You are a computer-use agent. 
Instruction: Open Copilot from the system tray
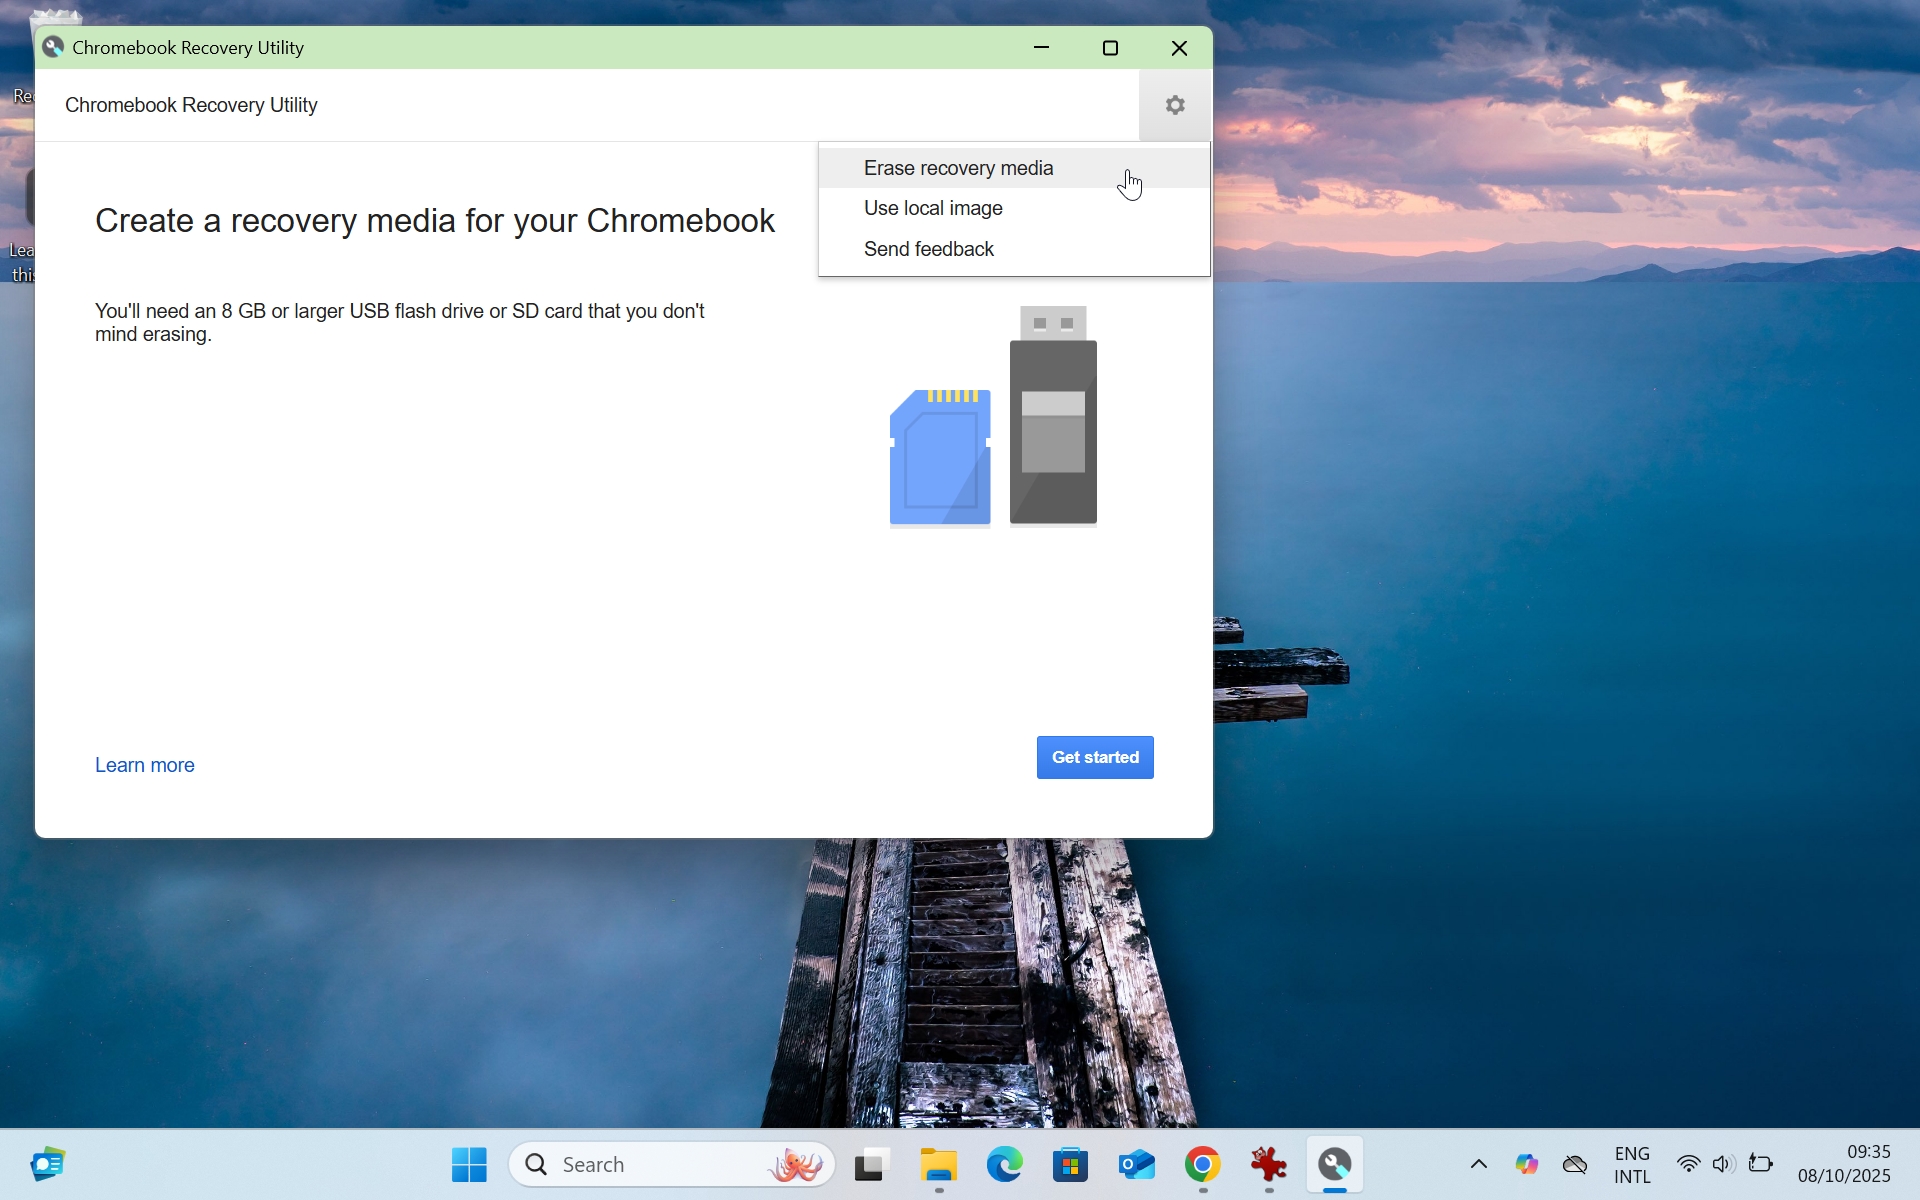coord(1527,1164)
